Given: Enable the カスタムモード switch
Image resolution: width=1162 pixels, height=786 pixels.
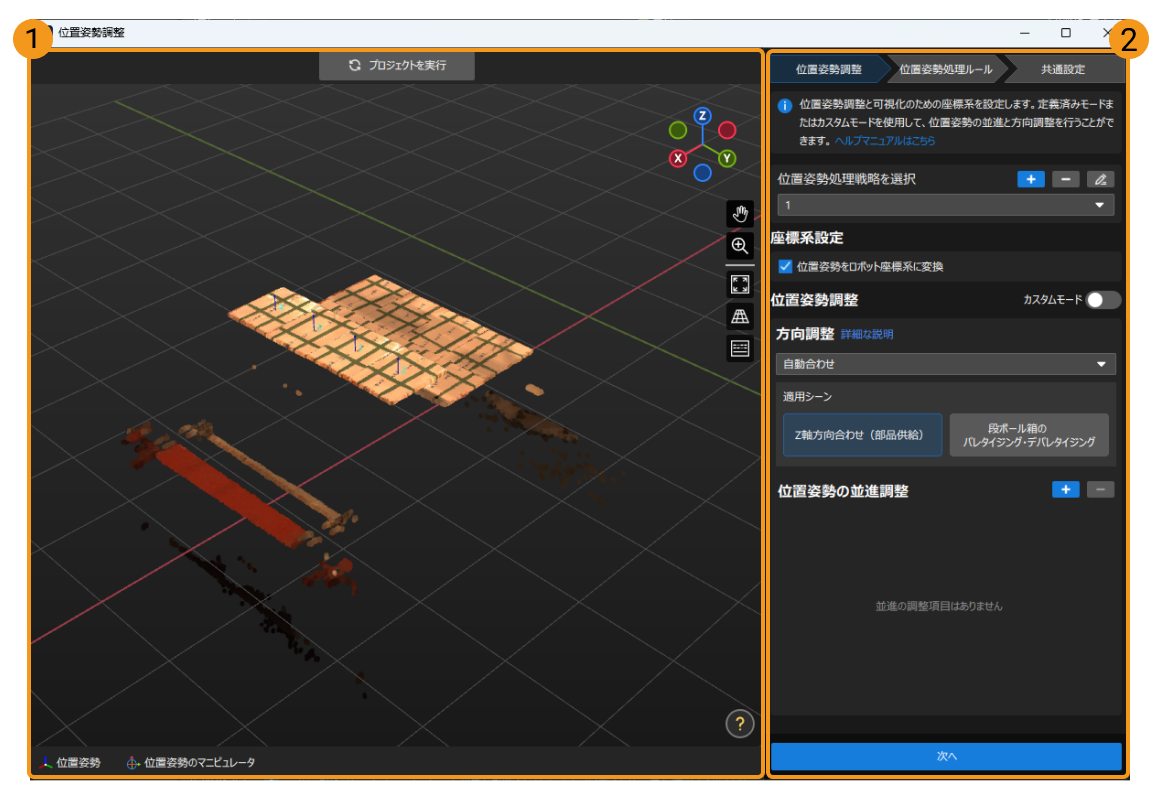Looking at the screenshot, I should click(1104, 300).
